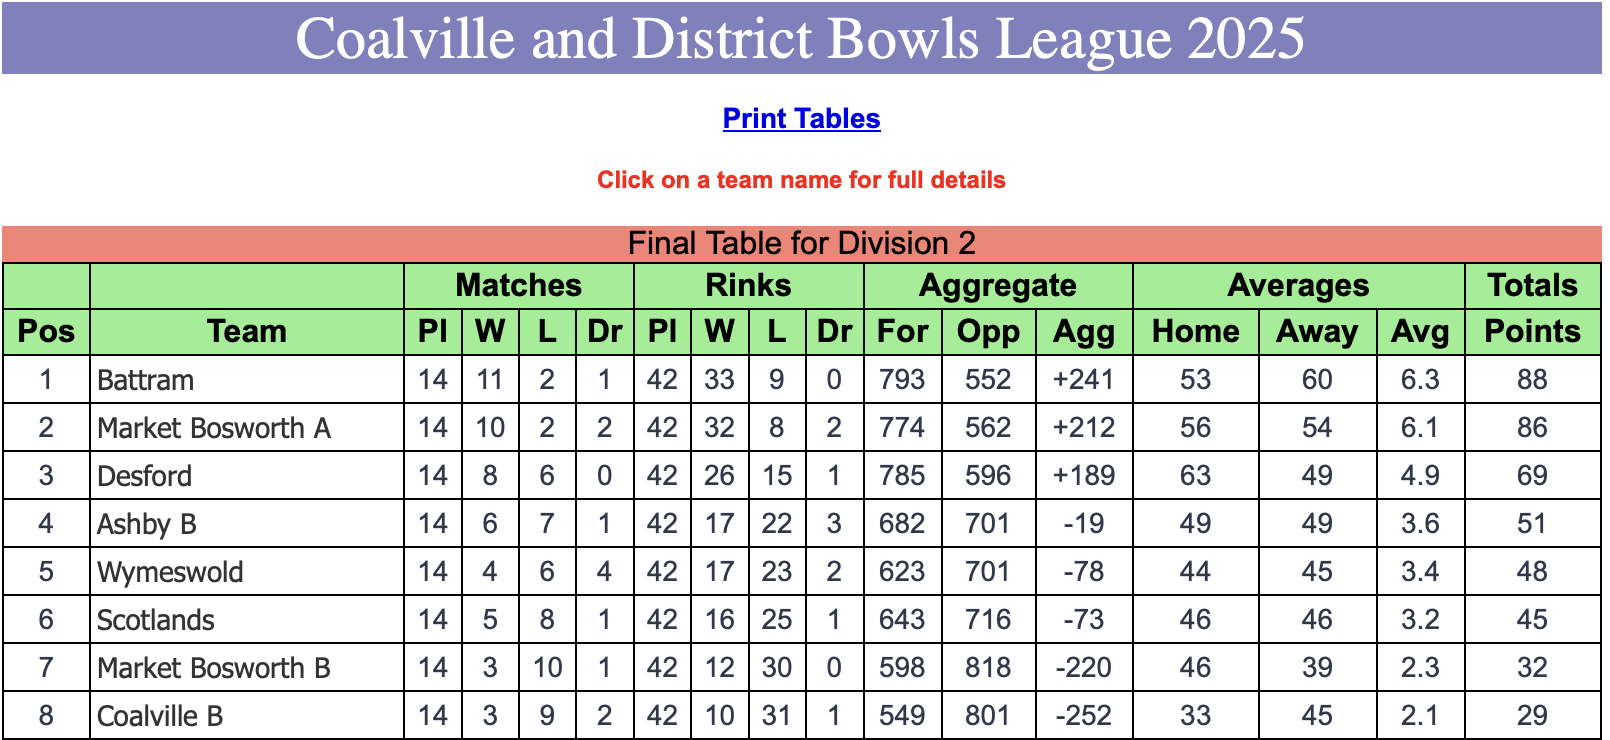Click the Pos column header
The height and width of the screenshot is (740, 1610).
click(x=46, y=331)
